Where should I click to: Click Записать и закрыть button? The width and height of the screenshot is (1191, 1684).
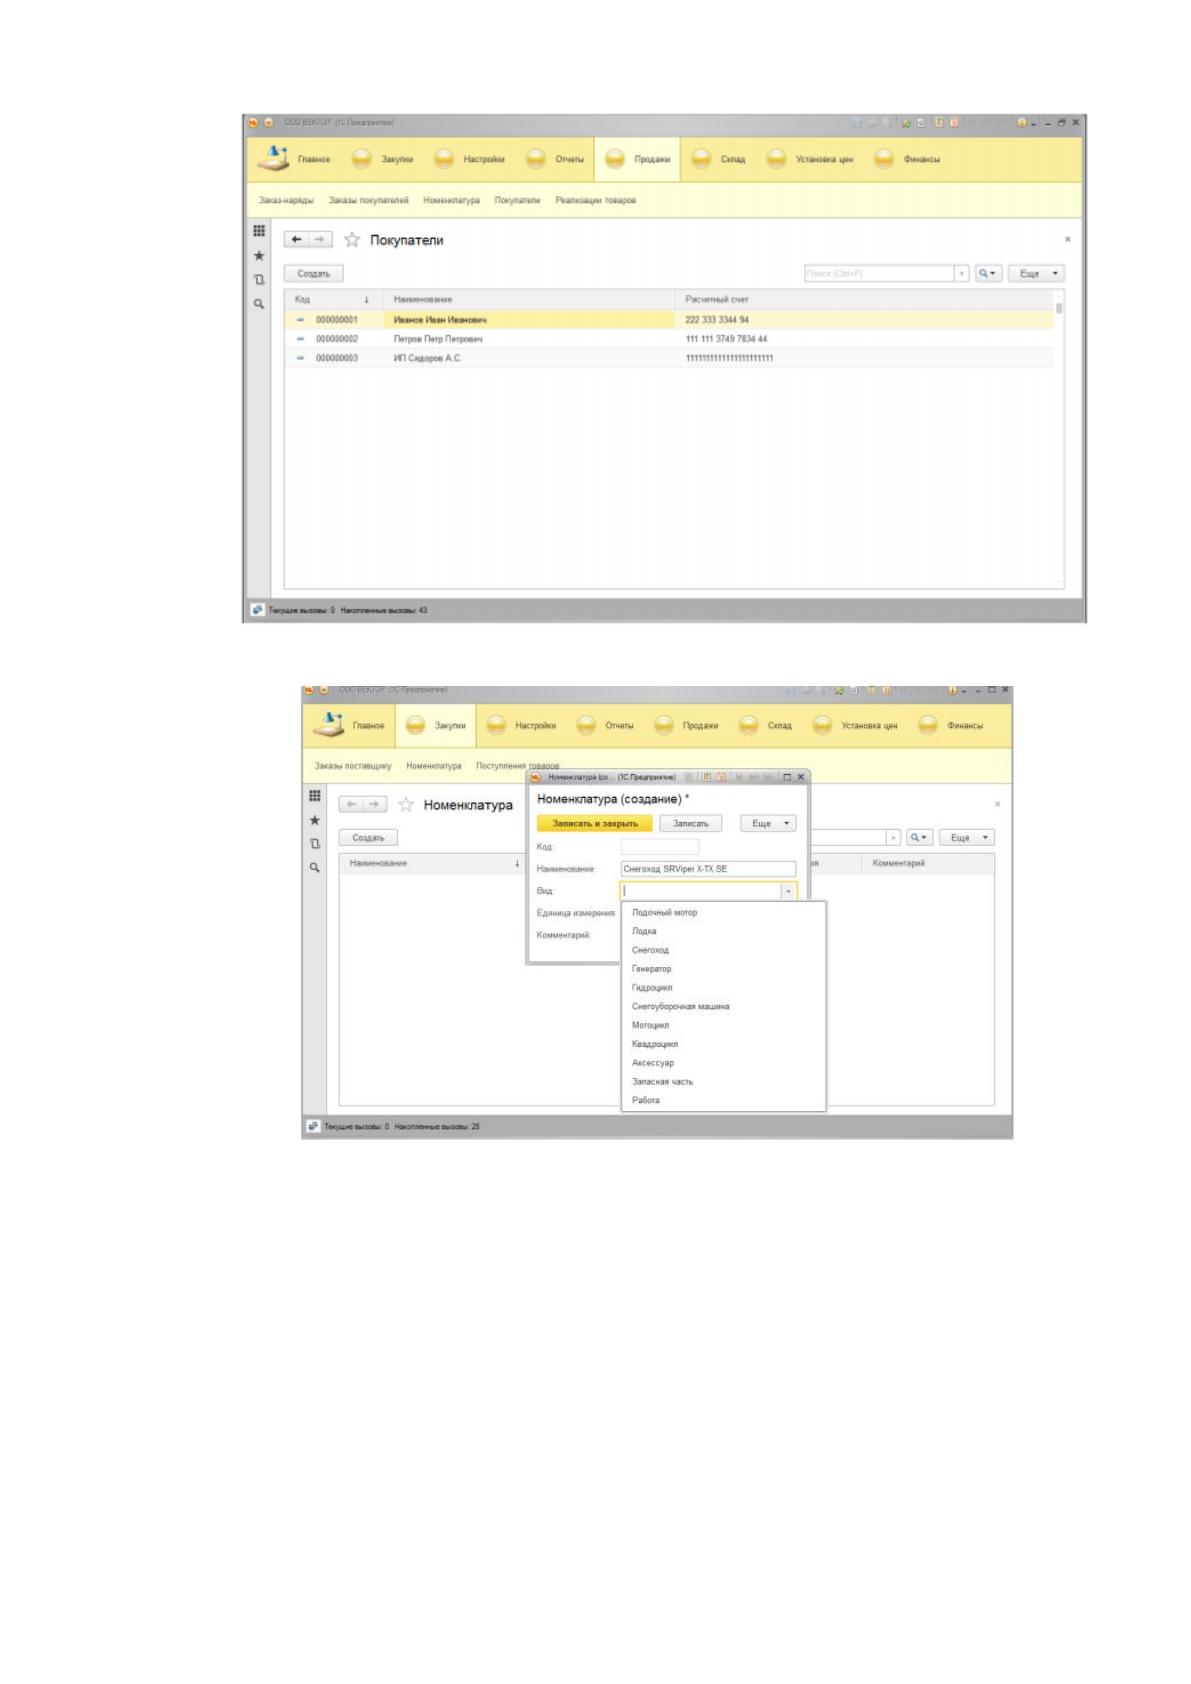pos(595,823)
